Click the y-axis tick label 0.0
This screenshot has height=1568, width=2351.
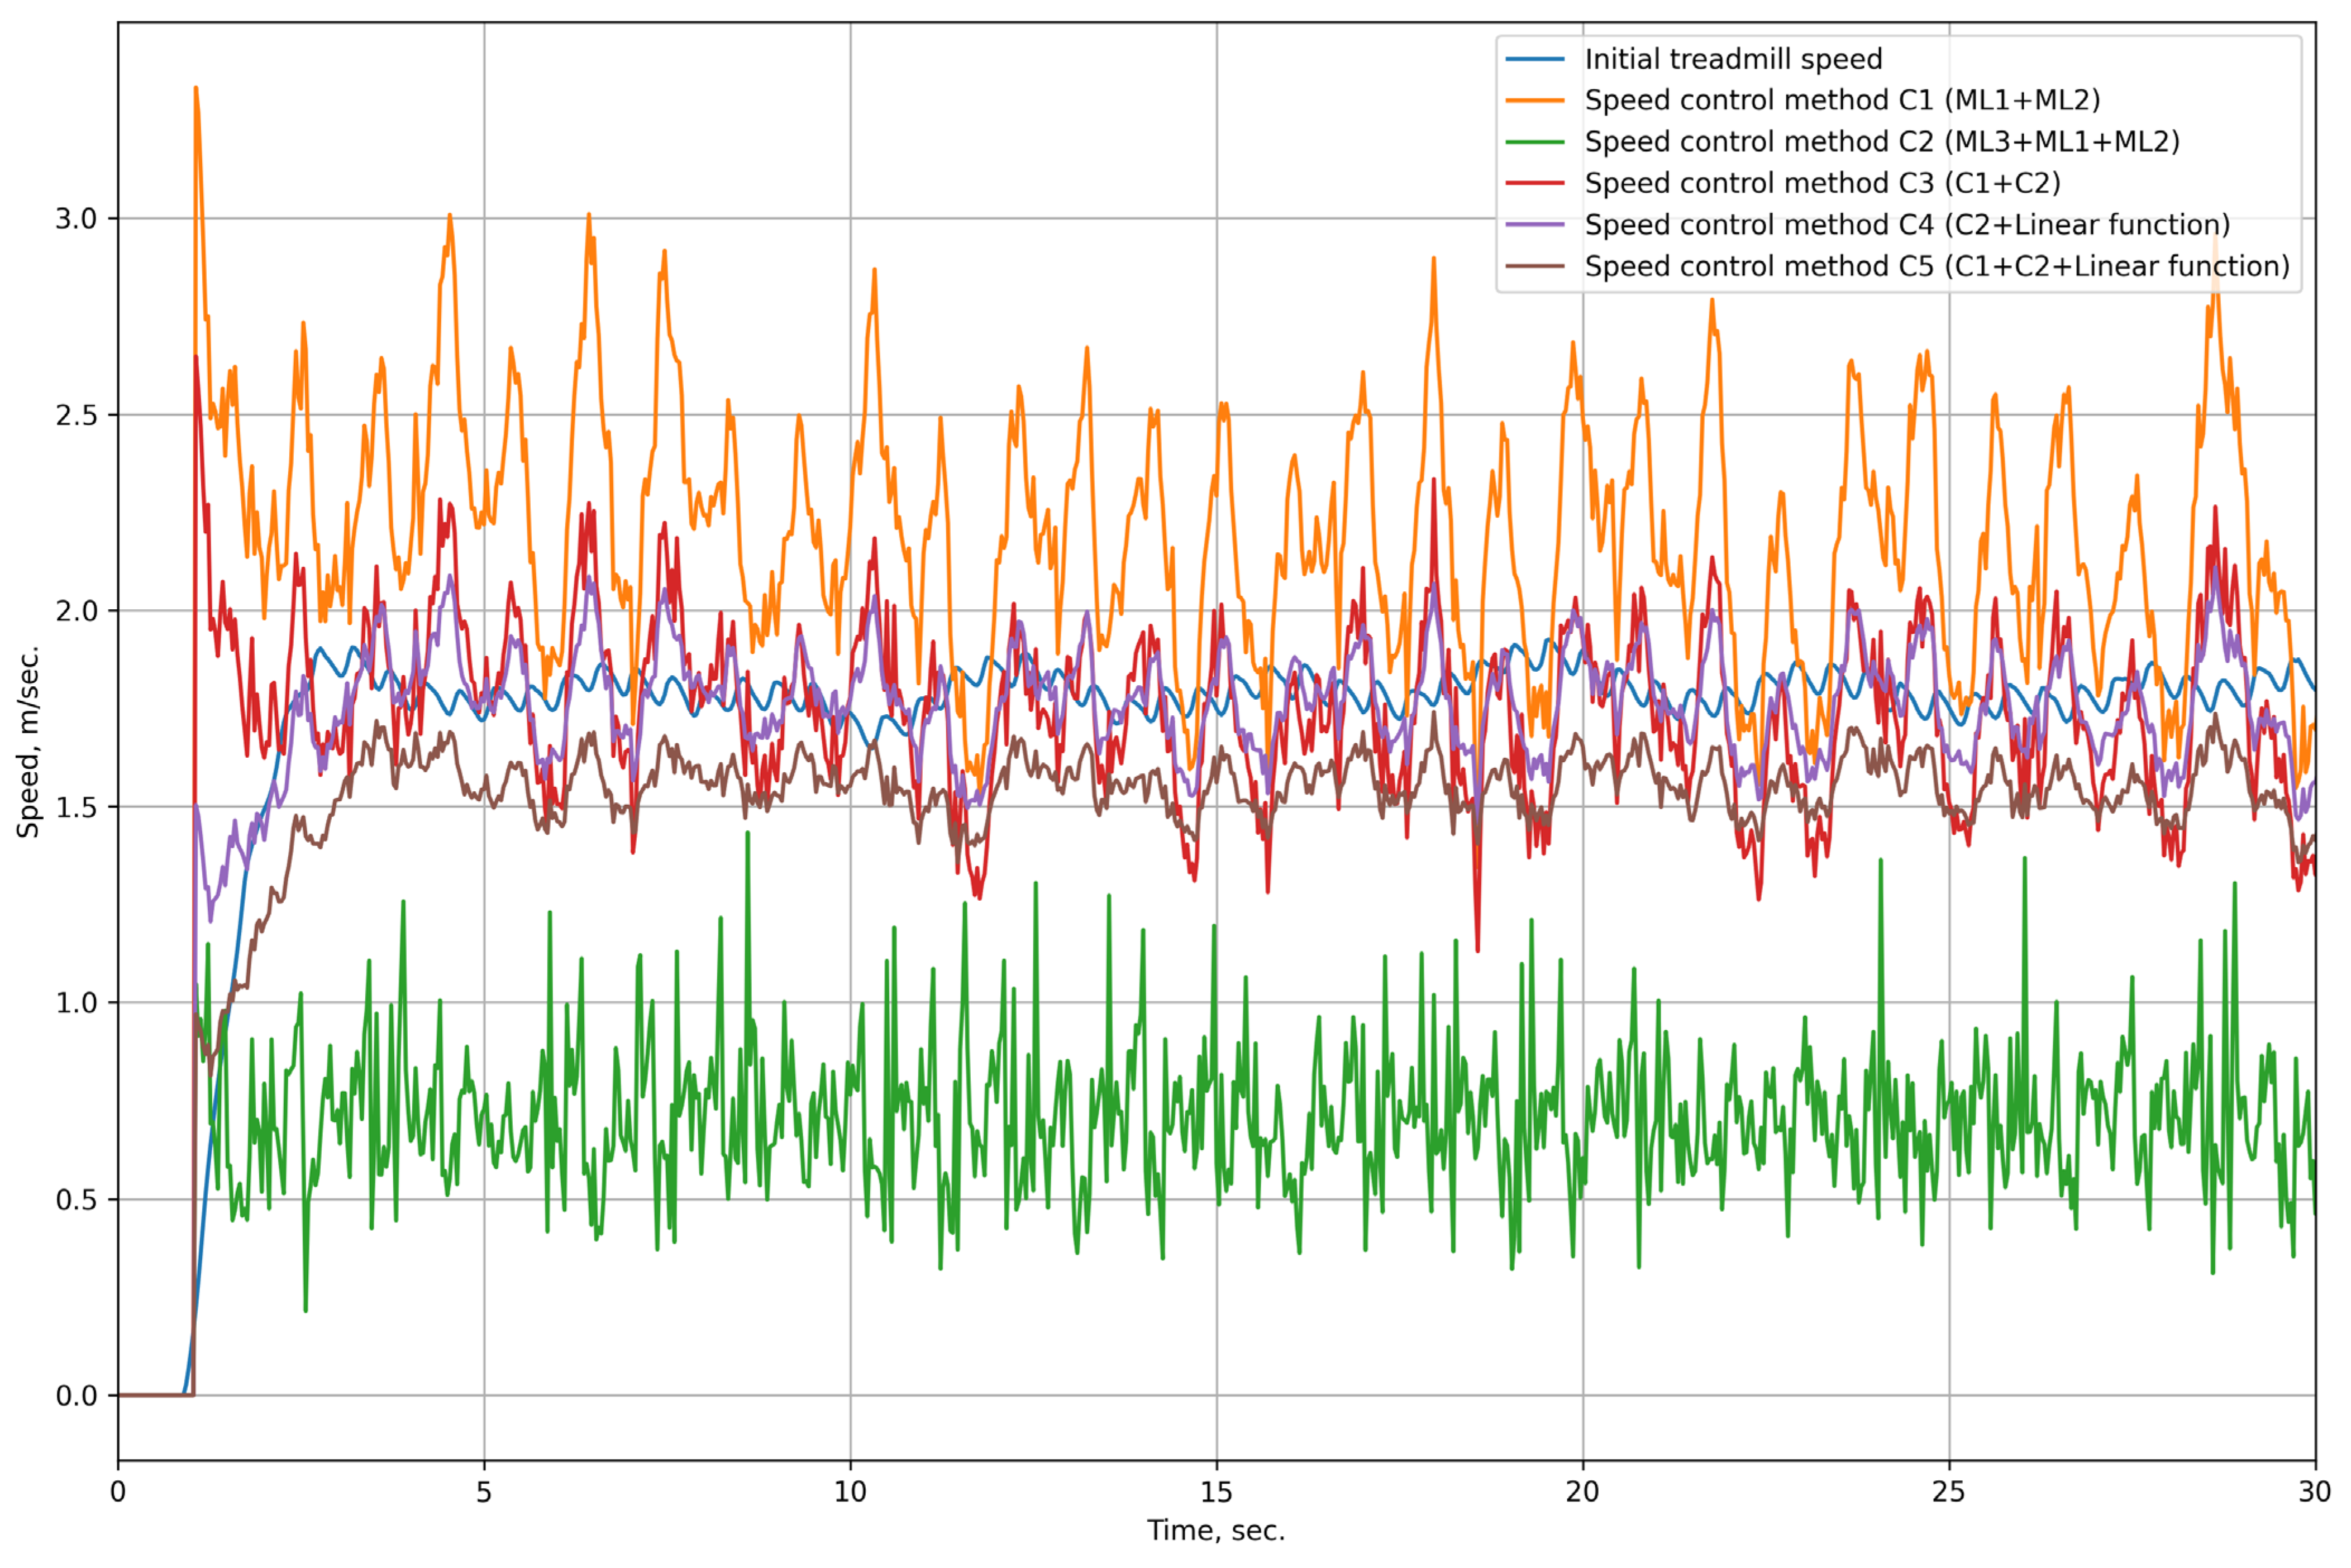point(76,1396)
